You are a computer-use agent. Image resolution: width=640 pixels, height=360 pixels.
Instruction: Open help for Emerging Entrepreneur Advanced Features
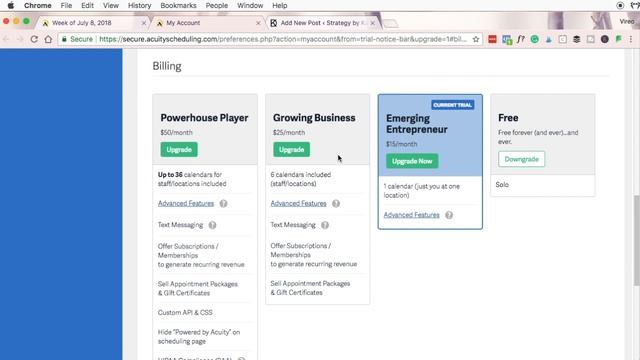click(449, 215)
